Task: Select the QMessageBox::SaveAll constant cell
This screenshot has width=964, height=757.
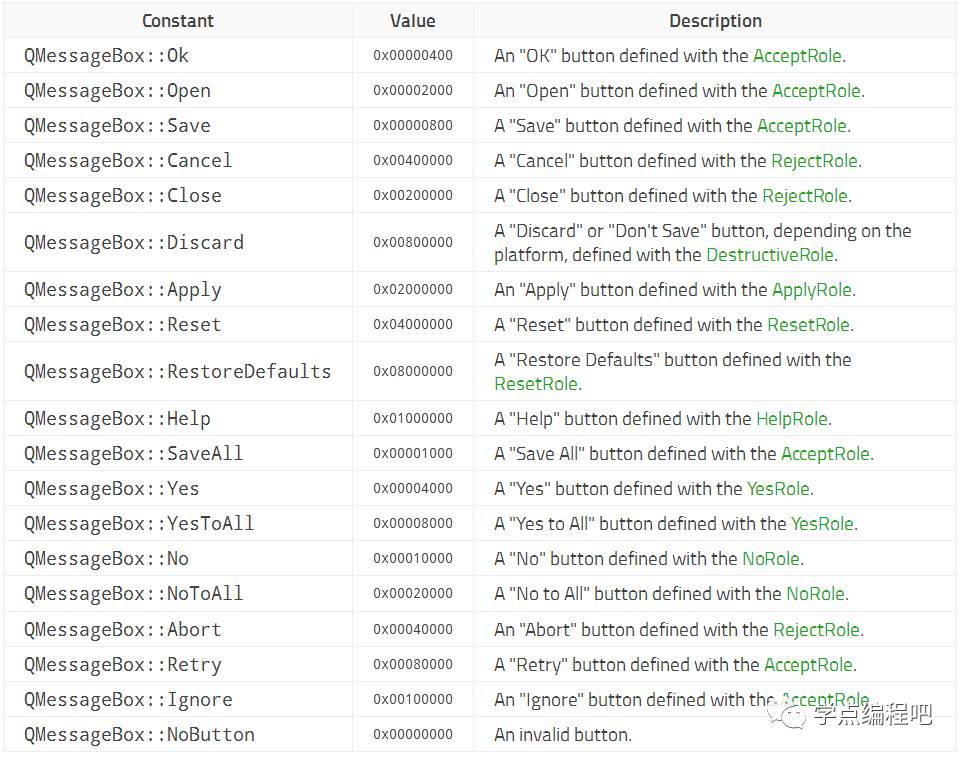Action: 178,454
